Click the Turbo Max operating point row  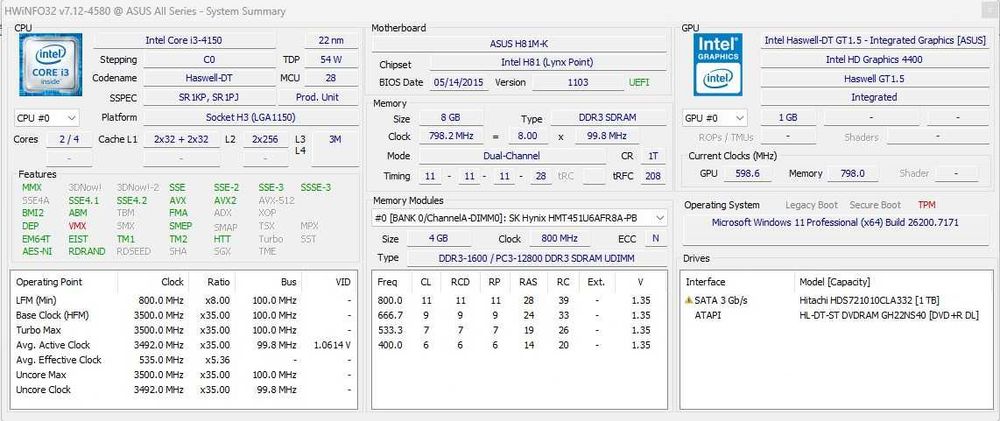(184, 330)
